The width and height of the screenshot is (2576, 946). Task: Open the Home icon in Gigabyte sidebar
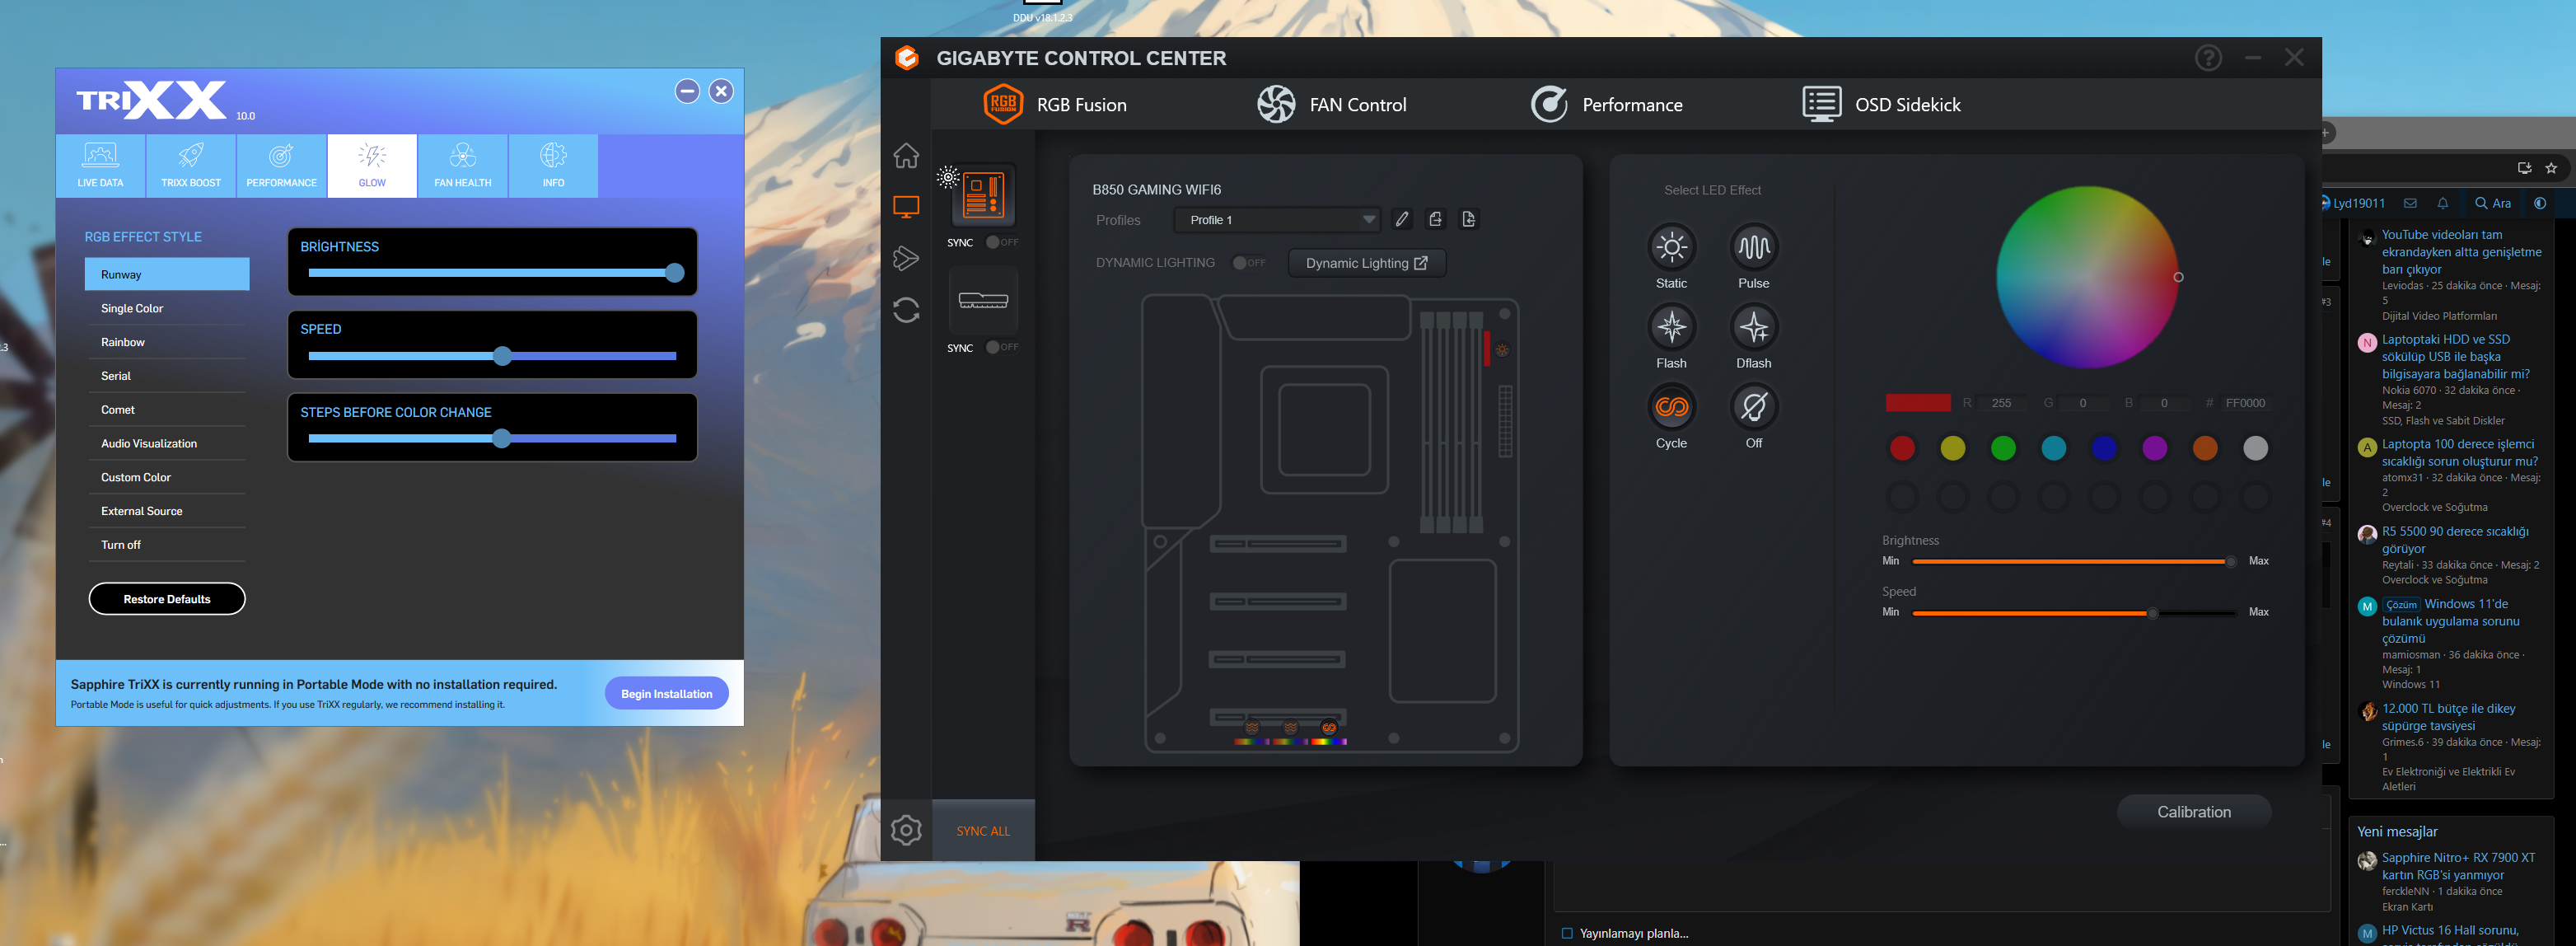(x=906, y=156)
